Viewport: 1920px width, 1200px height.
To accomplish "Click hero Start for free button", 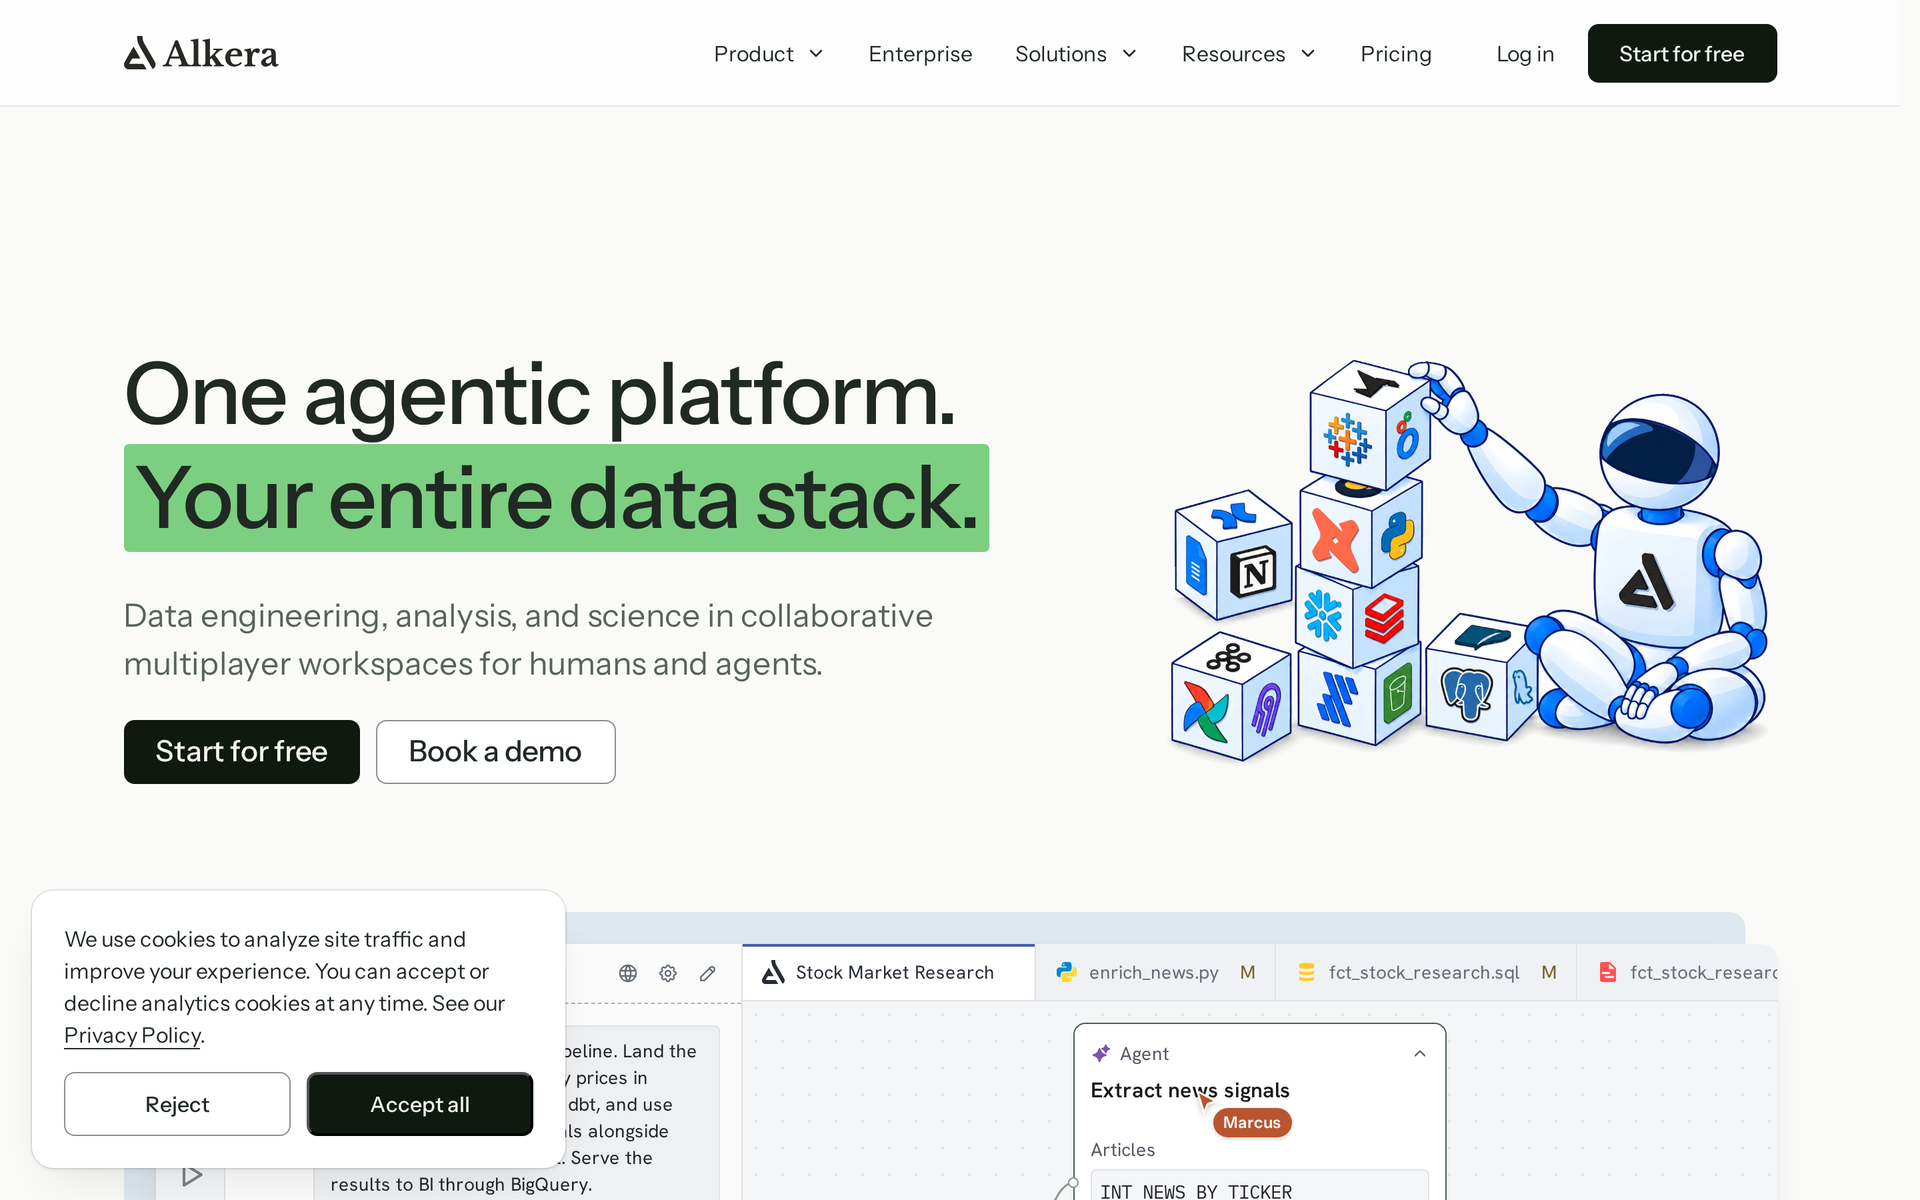I will pos(242,752).
